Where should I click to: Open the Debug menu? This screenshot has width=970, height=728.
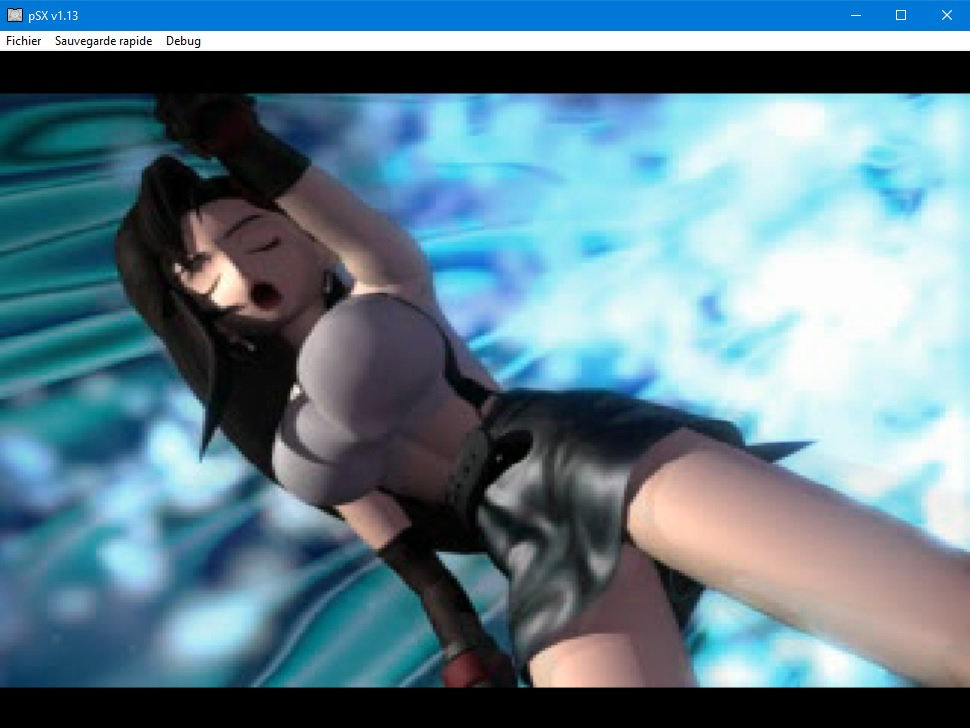pos(183,41)
